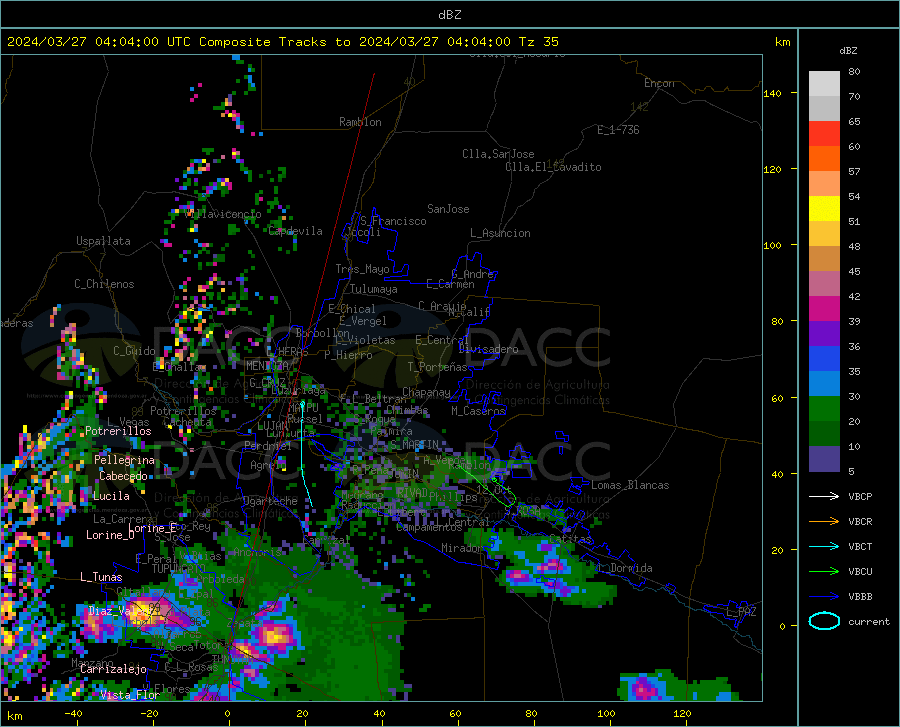Click the 'Cabecedo' map label

[123, 476]
